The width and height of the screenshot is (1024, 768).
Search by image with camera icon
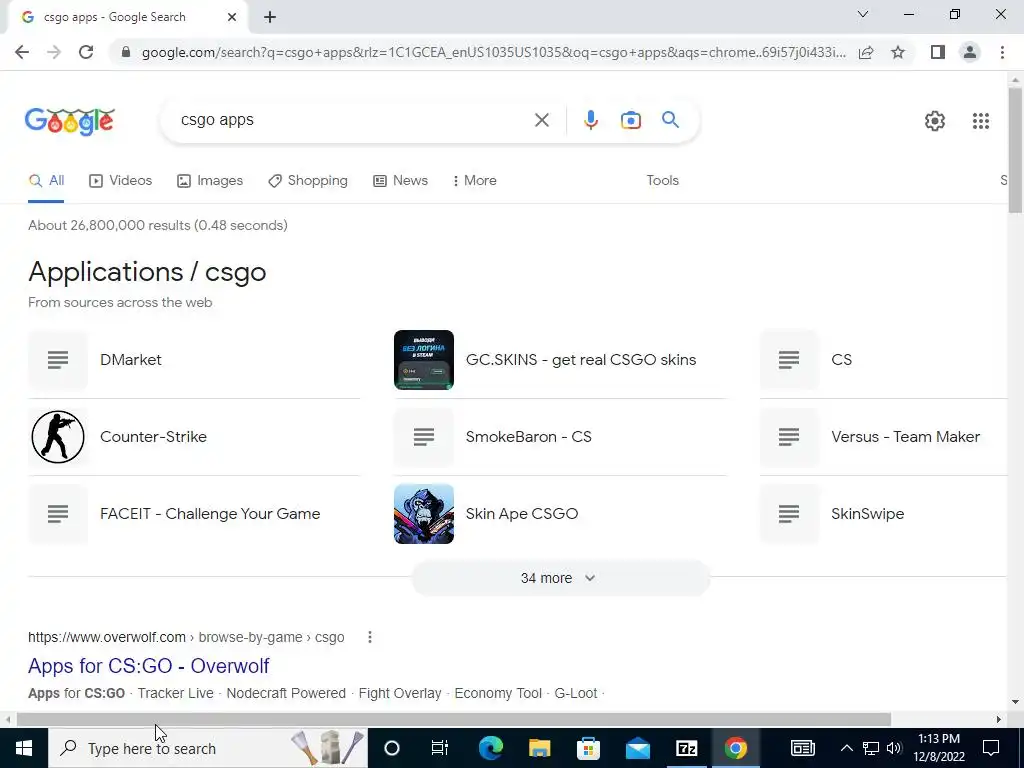tap(630, 120)
